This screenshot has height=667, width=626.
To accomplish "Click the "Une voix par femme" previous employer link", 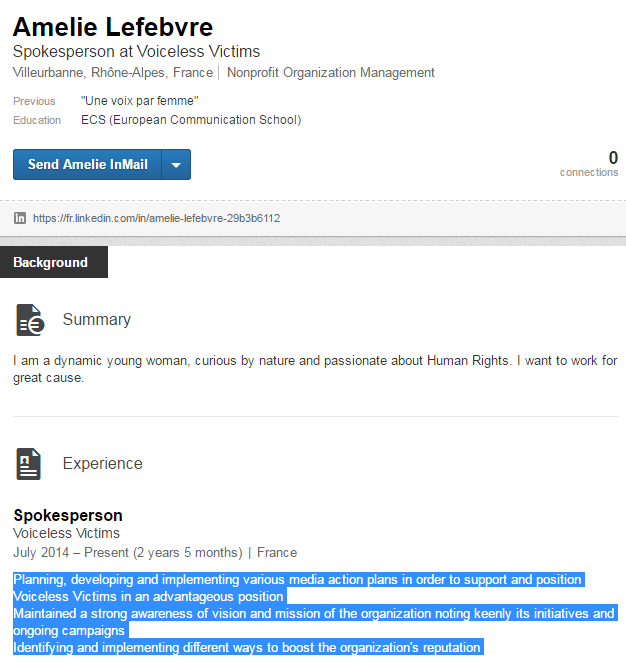I will coord(139,101).
